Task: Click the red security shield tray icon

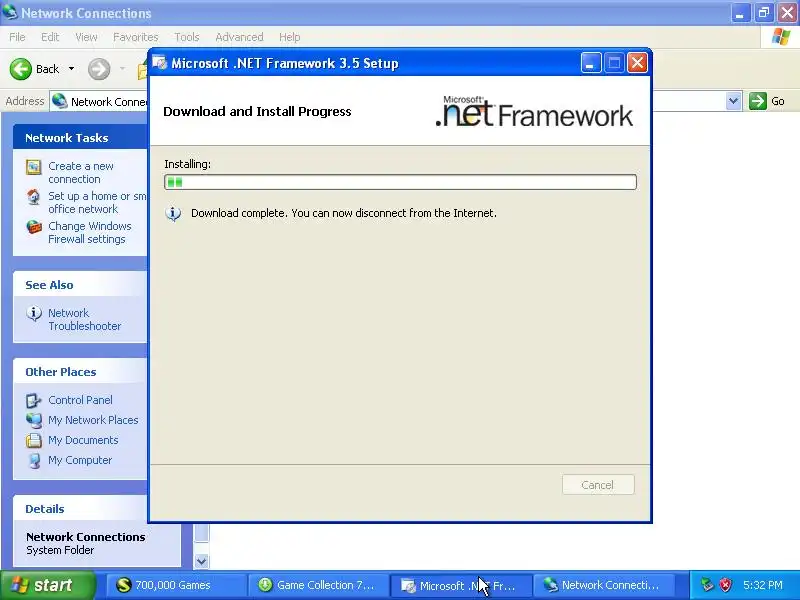Action: (x=726, y=585)
